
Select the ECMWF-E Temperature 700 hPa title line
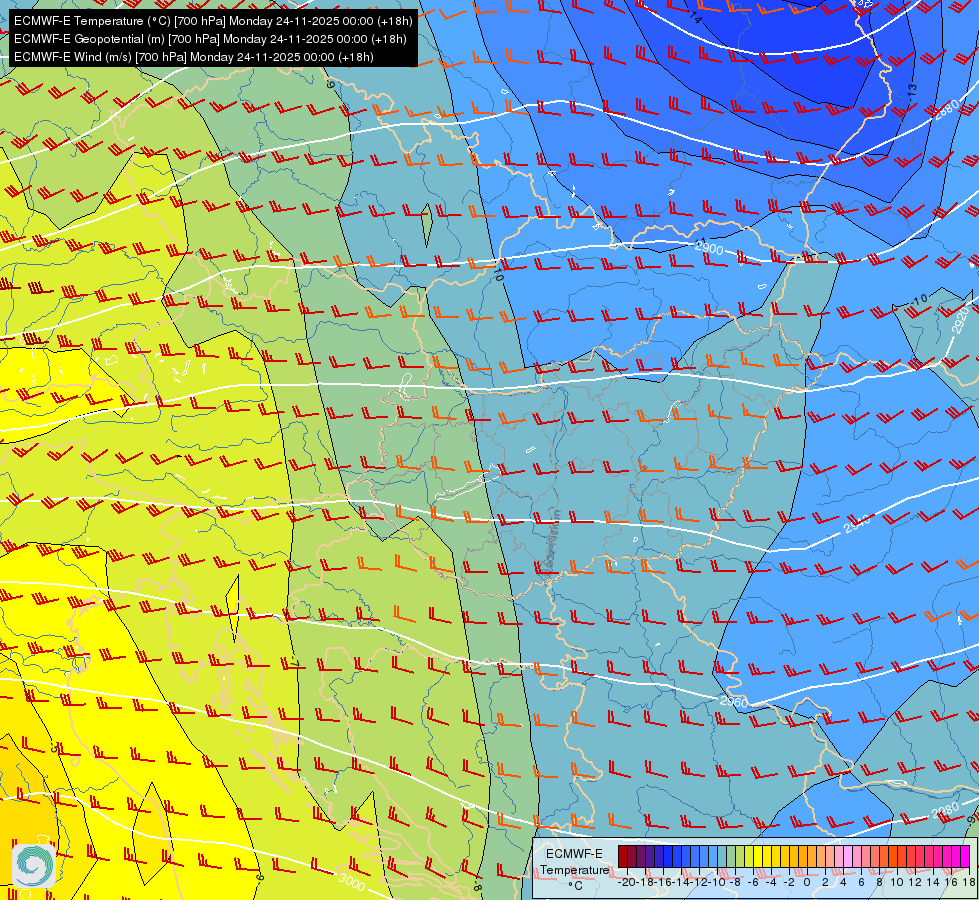tap(213, 21)
